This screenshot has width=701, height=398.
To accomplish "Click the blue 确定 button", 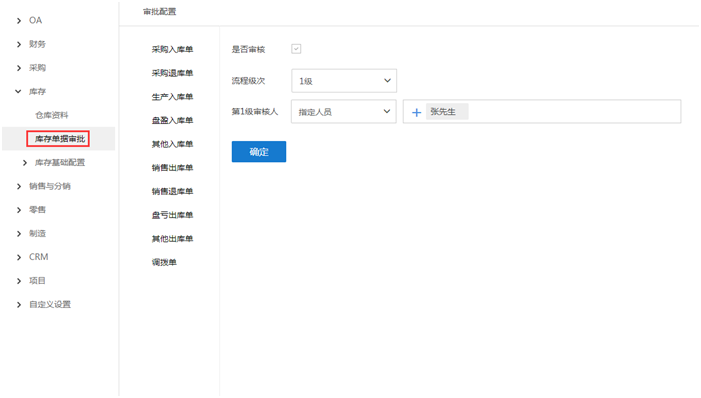I will tap(259, 152).
